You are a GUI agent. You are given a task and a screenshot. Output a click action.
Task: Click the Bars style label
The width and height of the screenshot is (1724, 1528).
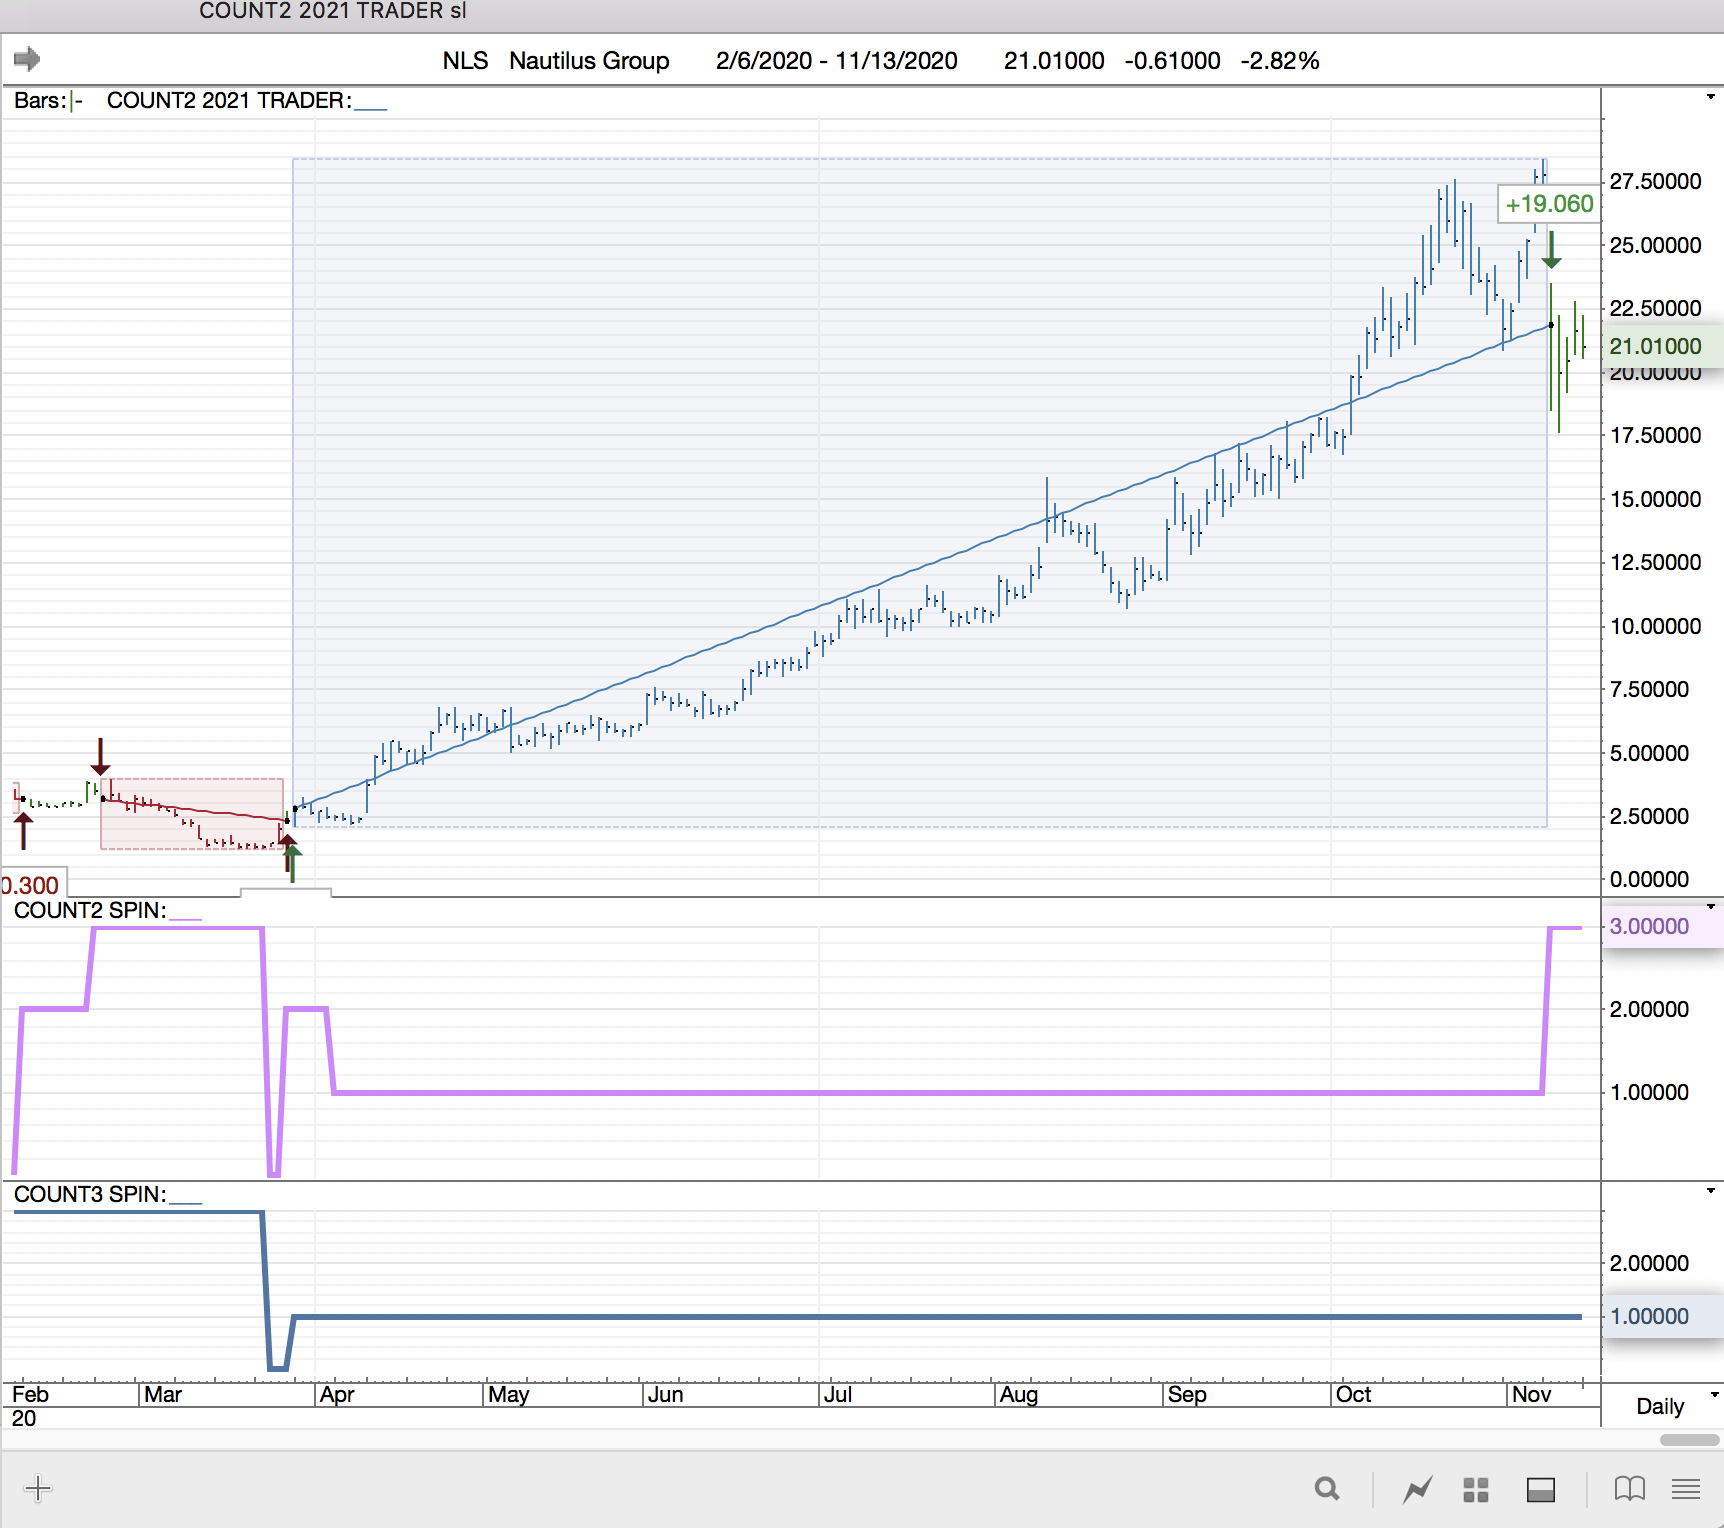pos(40,101)
